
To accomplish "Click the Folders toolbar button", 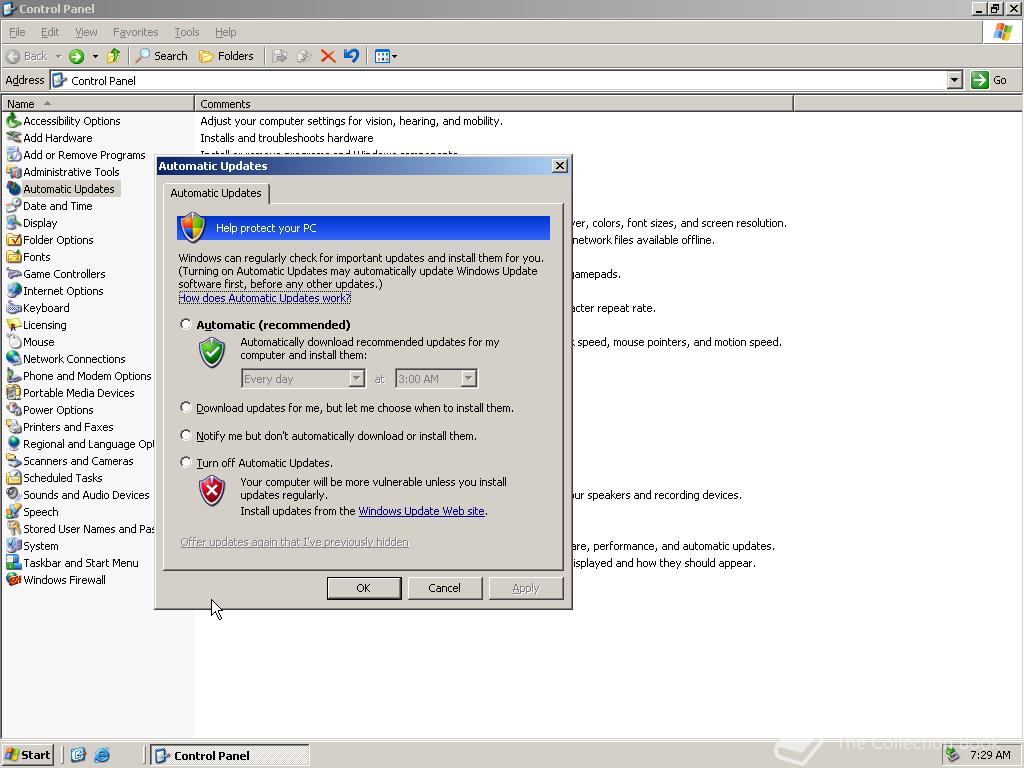I will [x=226, y=56].
